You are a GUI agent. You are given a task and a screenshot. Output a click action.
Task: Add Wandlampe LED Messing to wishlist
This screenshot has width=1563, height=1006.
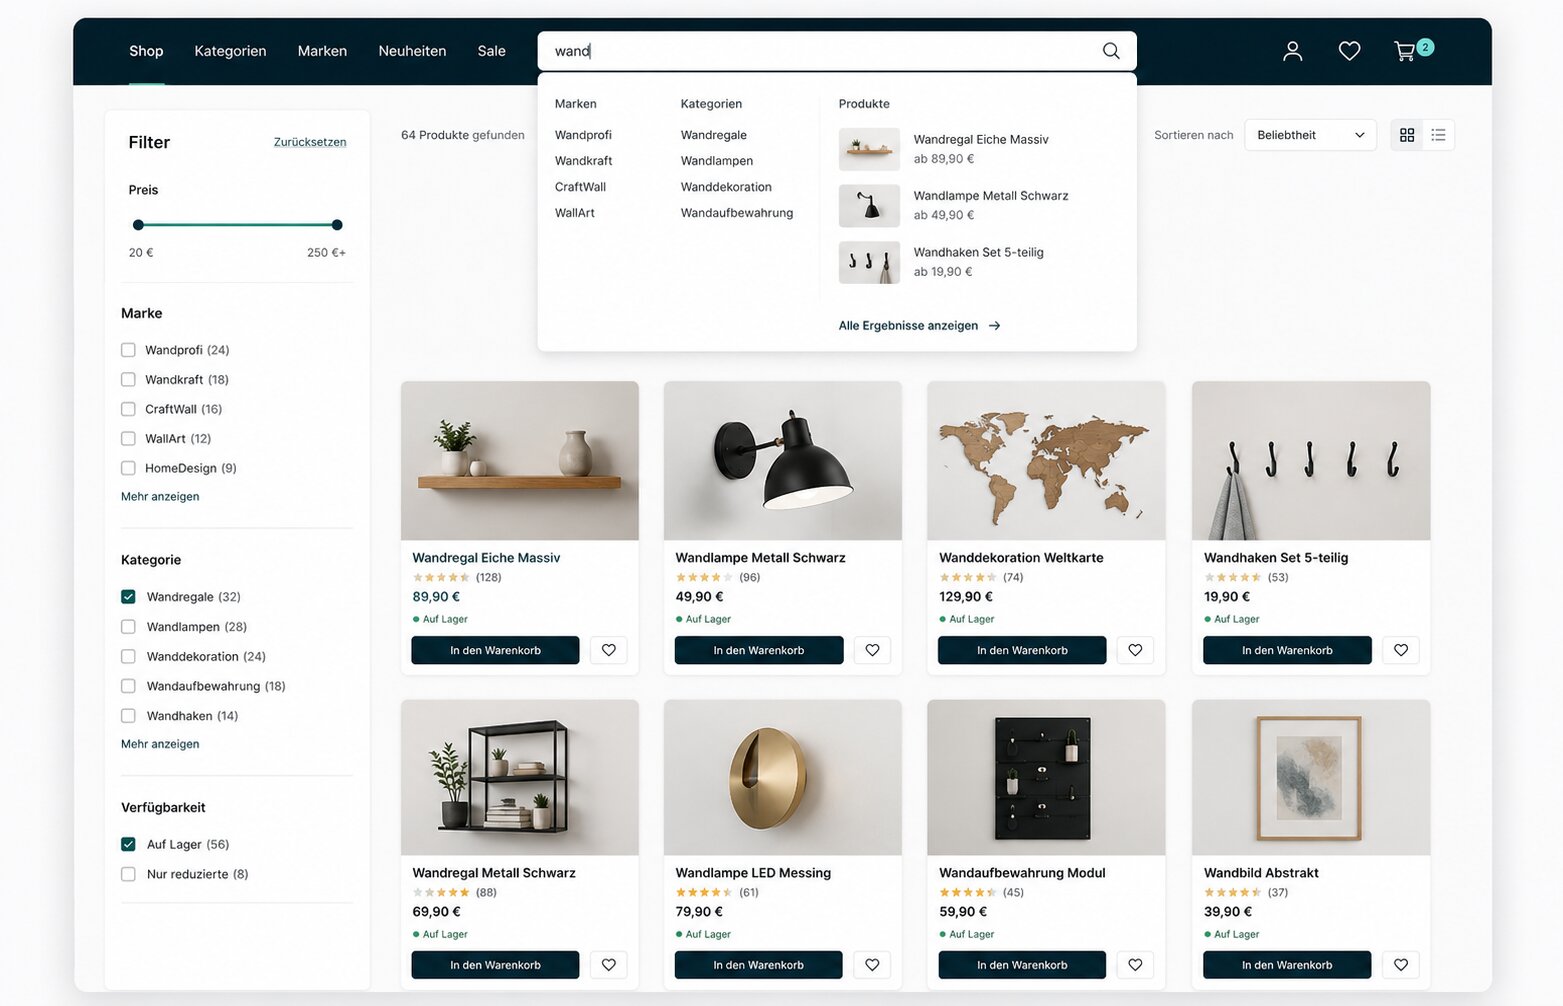click(x=872, y=965)
